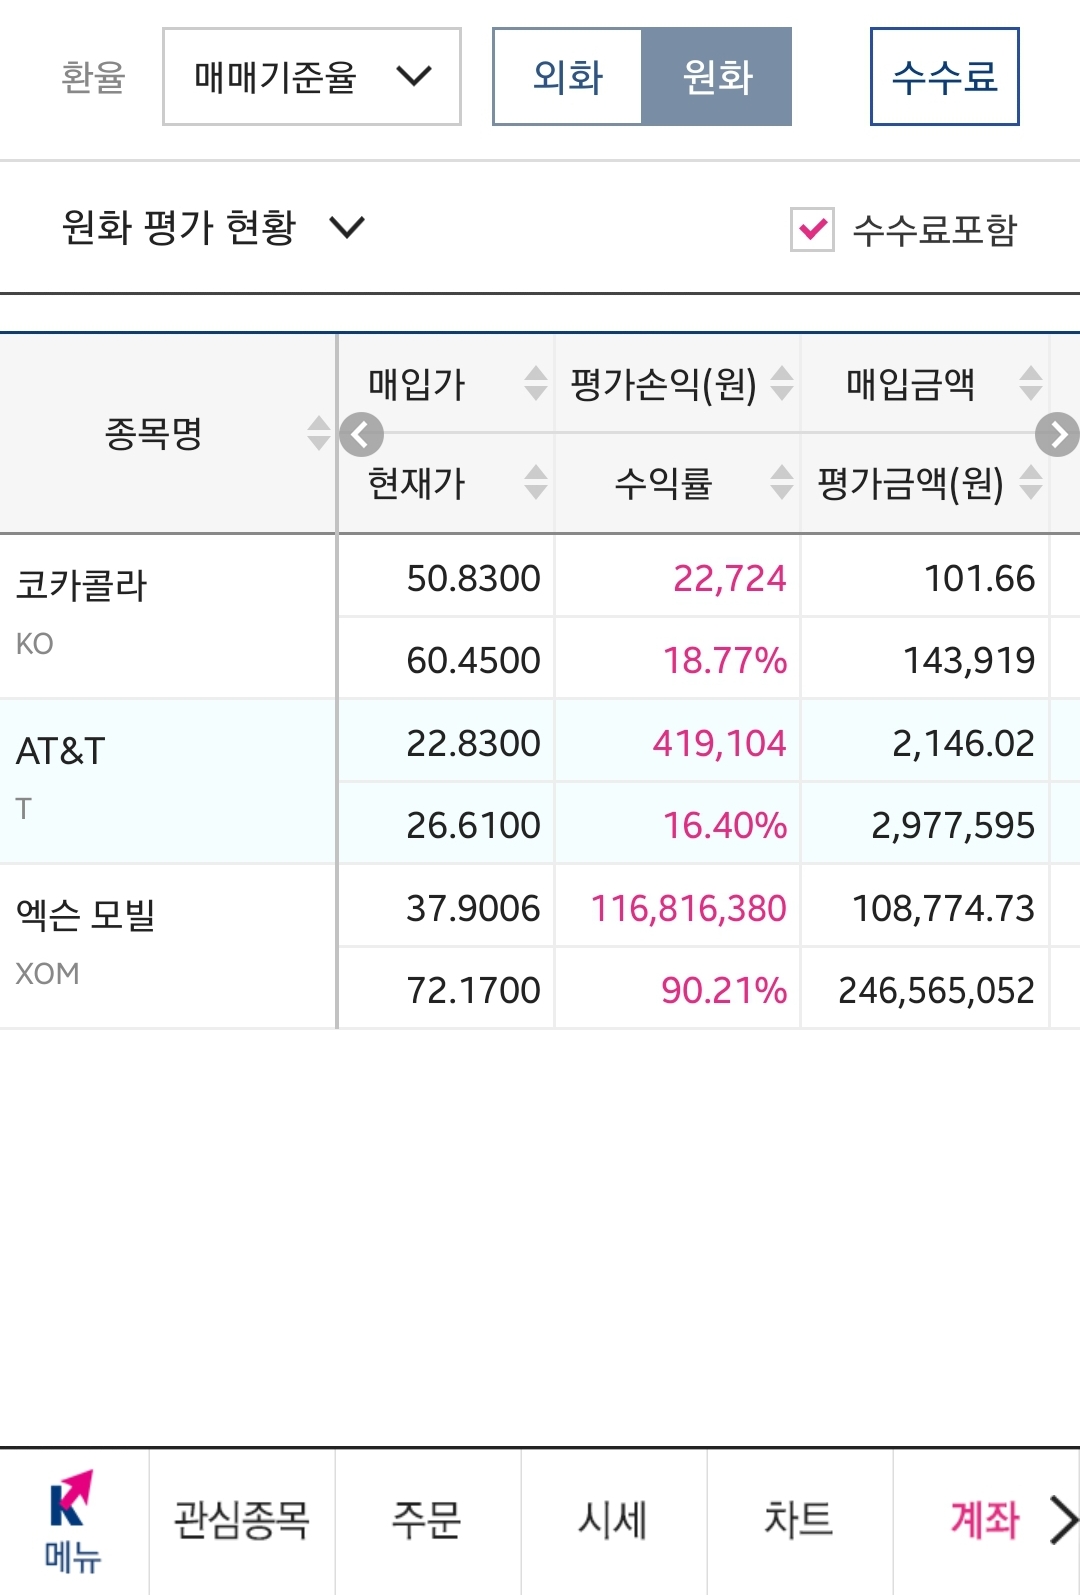This screenshot has width=1080, height=1595.
Task: Switch display to 원화
Action: [716, 77]
